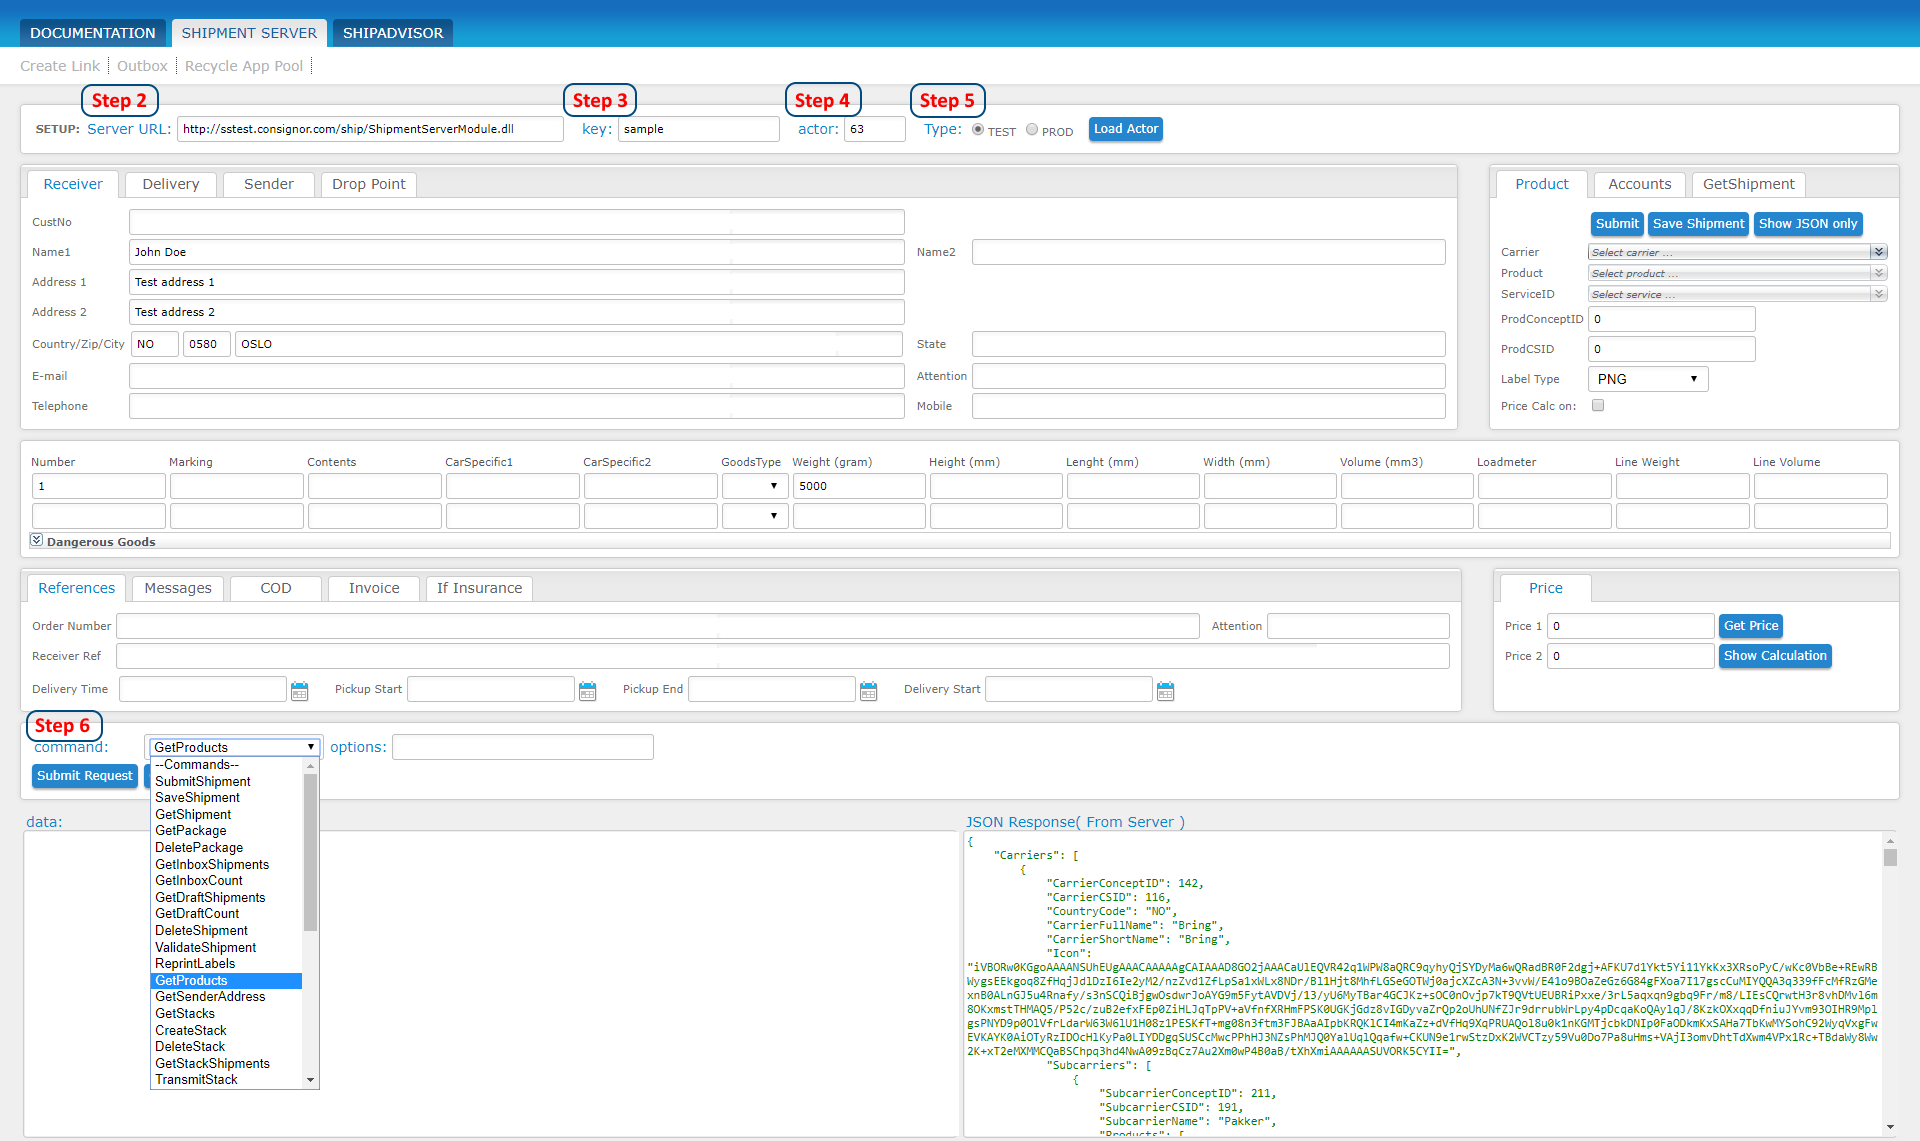
Task: Expand the Dangerous Goods section
Action: pos(37,540)
